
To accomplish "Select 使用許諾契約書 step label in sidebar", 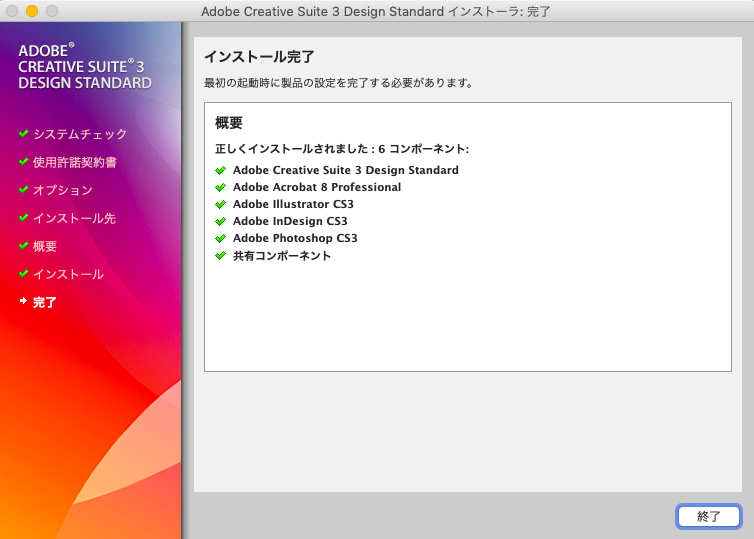I will point(75,163).
